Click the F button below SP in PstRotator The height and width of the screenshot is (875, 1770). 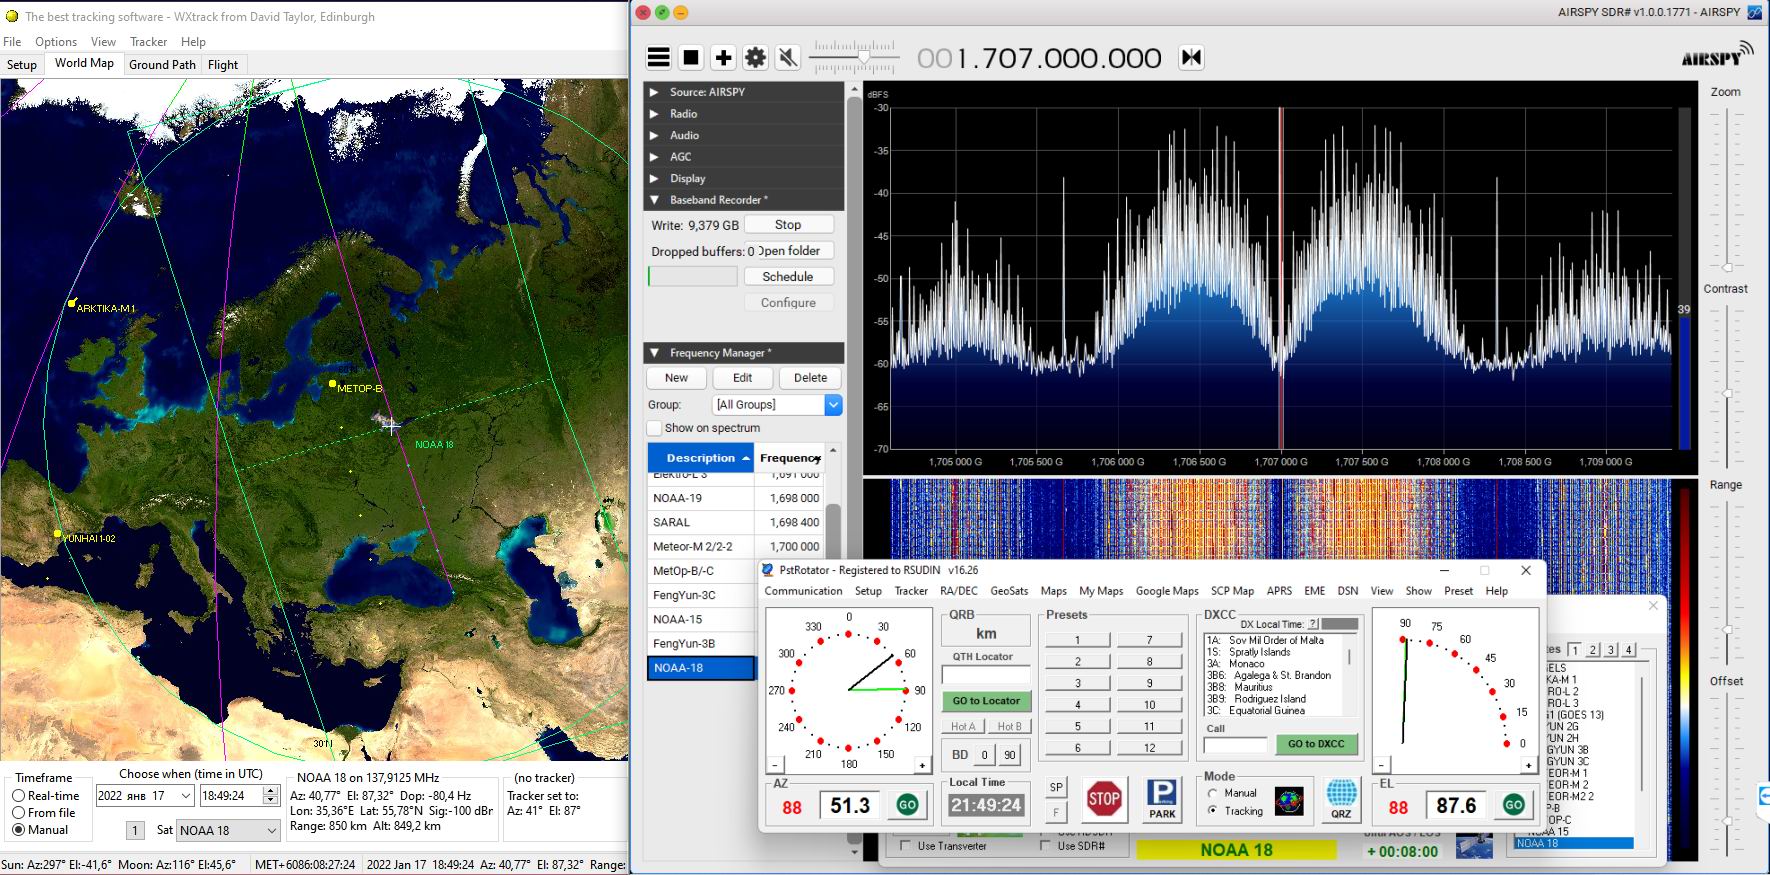1056,812
